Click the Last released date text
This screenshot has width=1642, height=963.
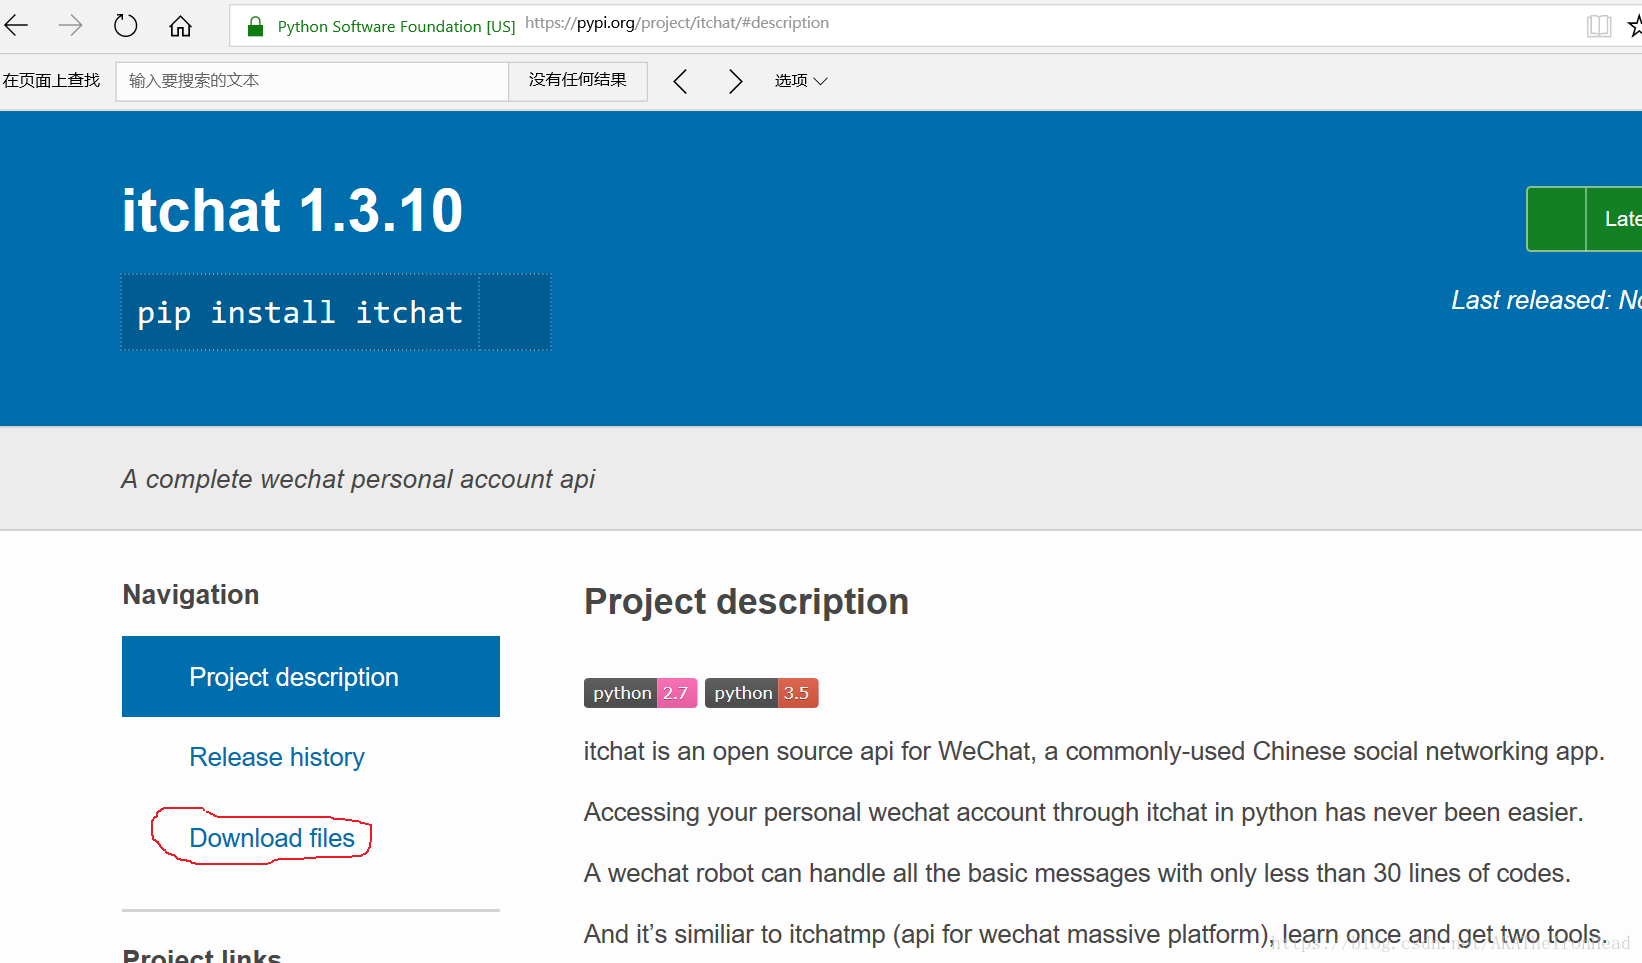1546,300
